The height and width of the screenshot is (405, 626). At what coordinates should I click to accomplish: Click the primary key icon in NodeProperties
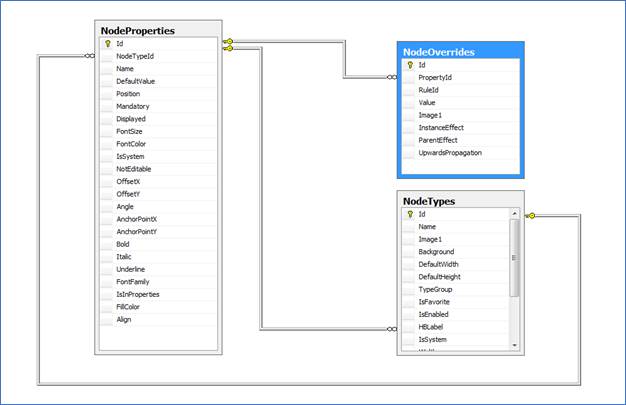[x=106, y=44]
